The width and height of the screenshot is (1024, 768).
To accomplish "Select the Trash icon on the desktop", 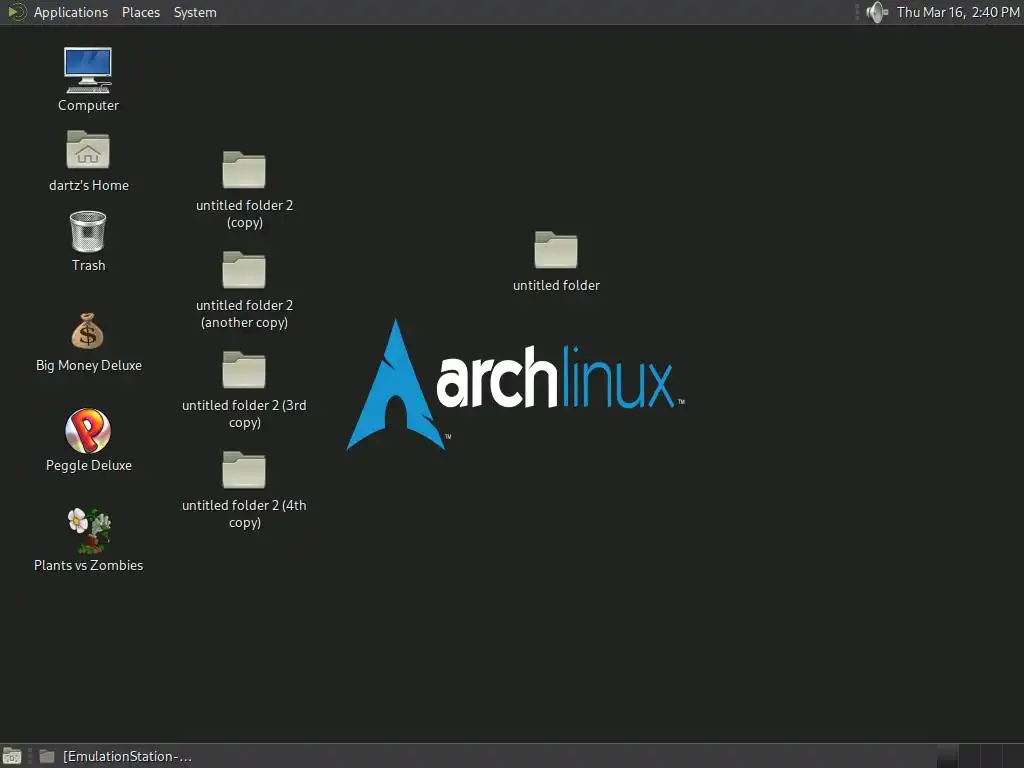I will click(x=88, y=231).
